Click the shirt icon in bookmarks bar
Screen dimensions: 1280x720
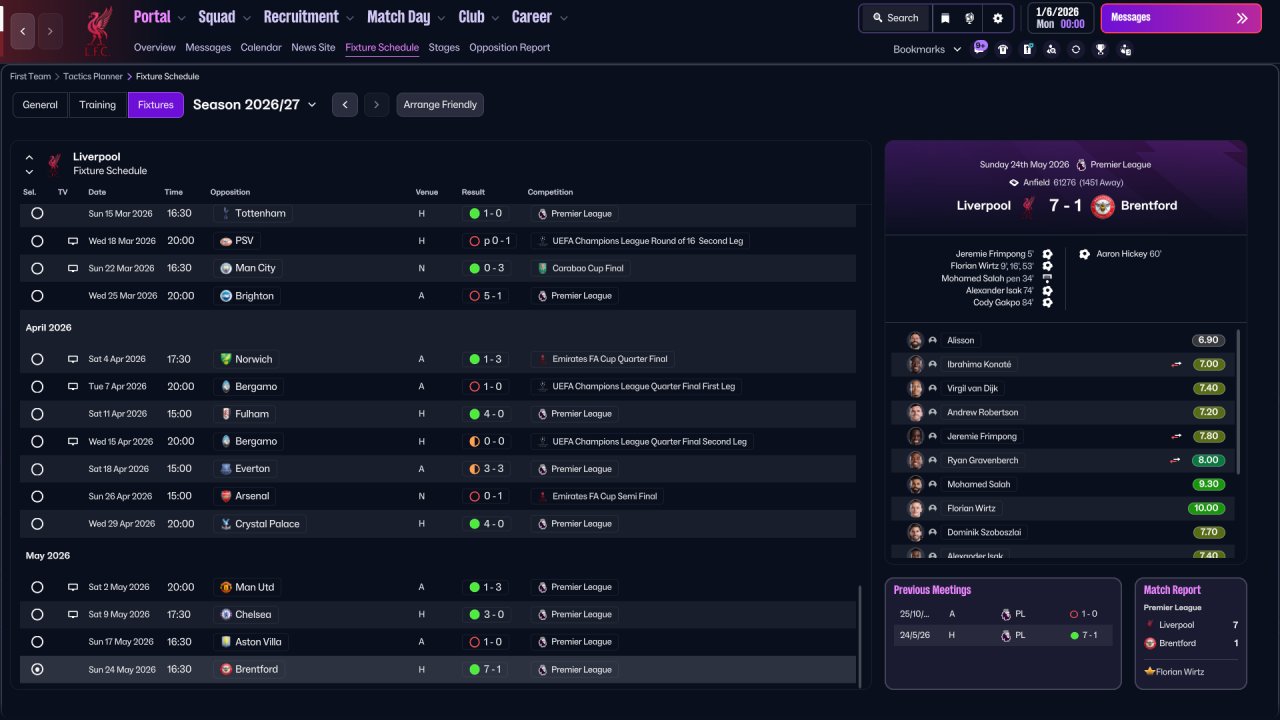1003,49
